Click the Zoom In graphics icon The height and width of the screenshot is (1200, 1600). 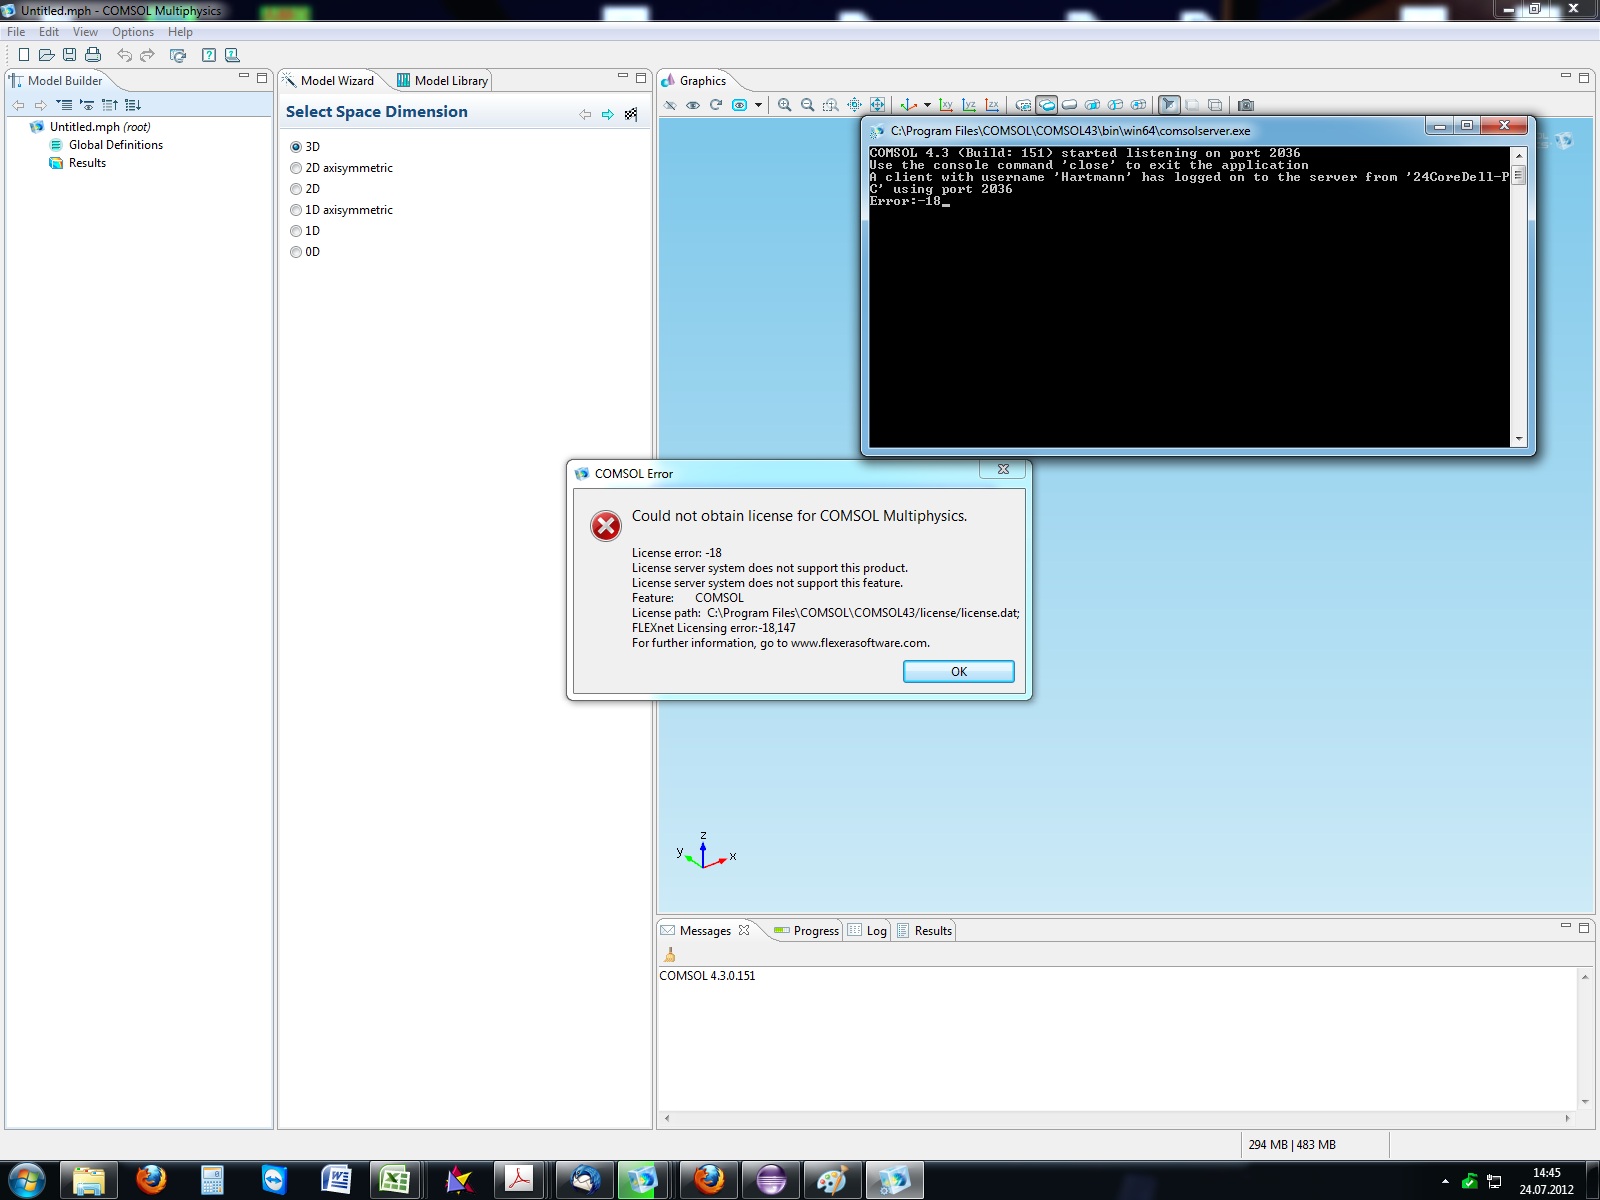785,105
